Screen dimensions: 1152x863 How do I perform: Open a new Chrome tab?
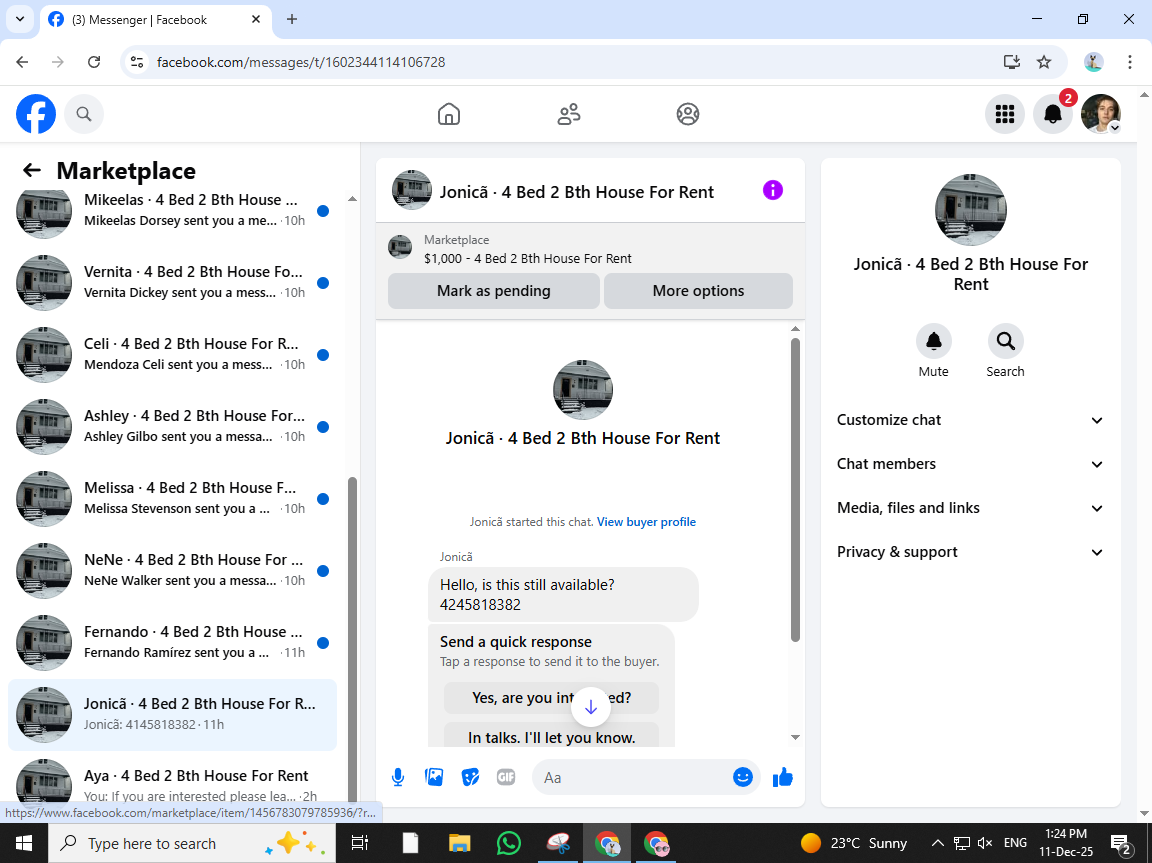tap(292, 20)
